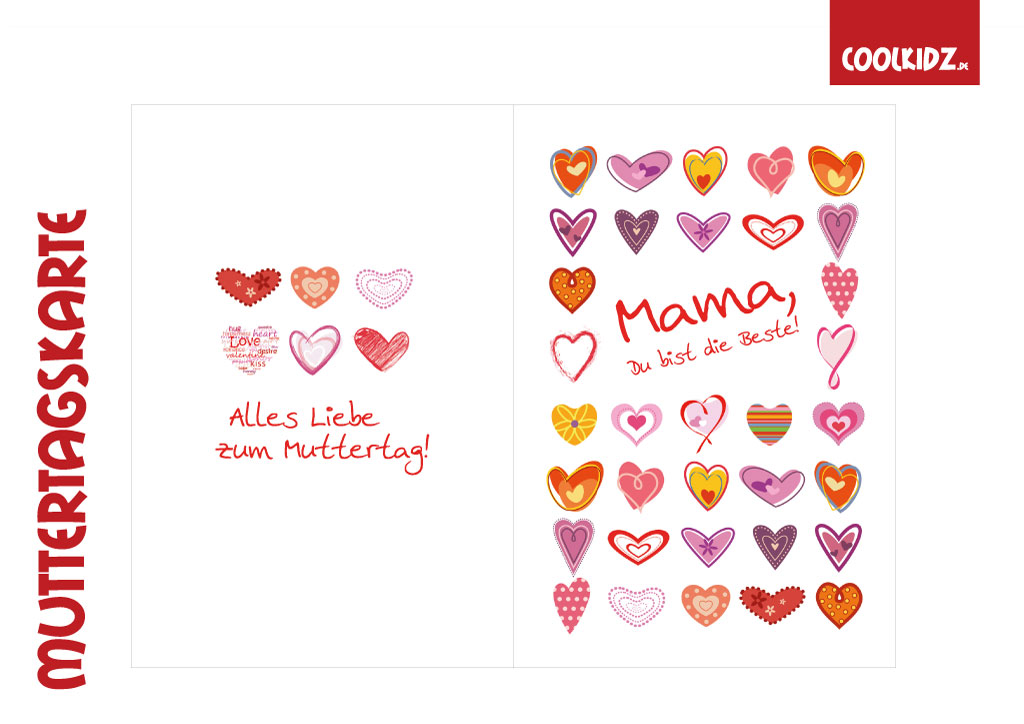
Task: Select the dark purple stitched heart in second row
Action: [x=637, y=231]
